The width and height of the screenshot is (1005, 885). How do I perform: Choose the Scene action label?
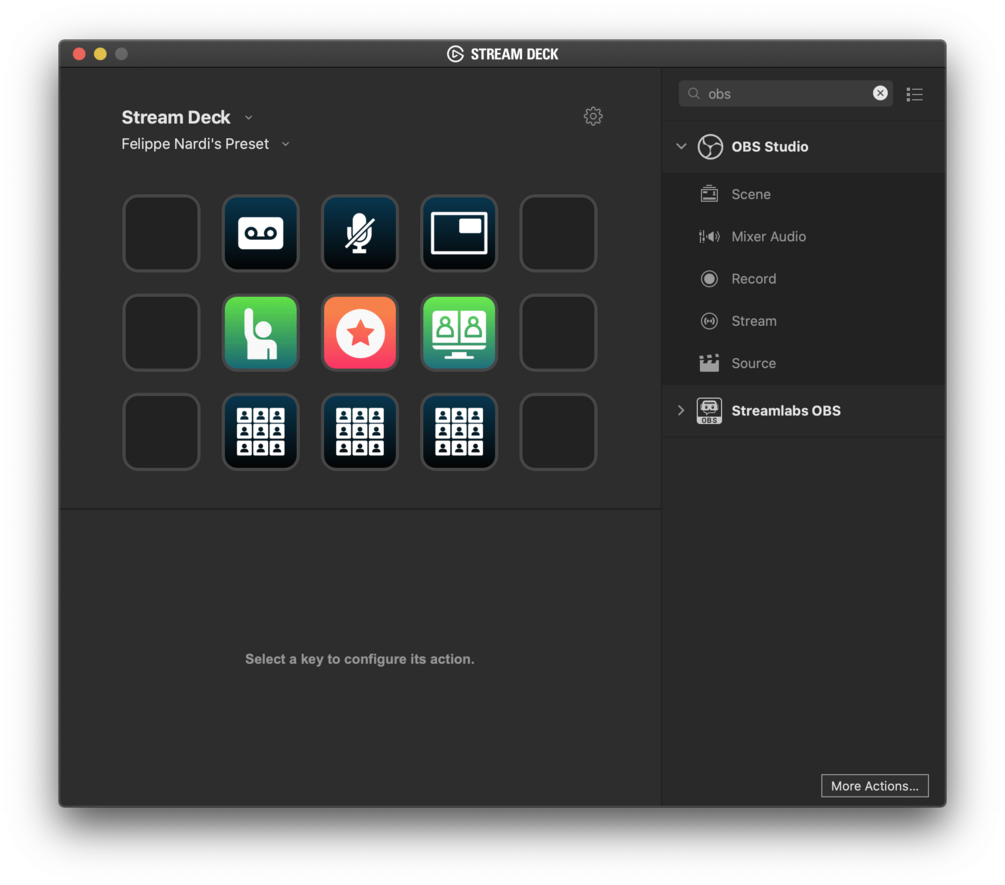pyautogui.click(x=751, y=194)
